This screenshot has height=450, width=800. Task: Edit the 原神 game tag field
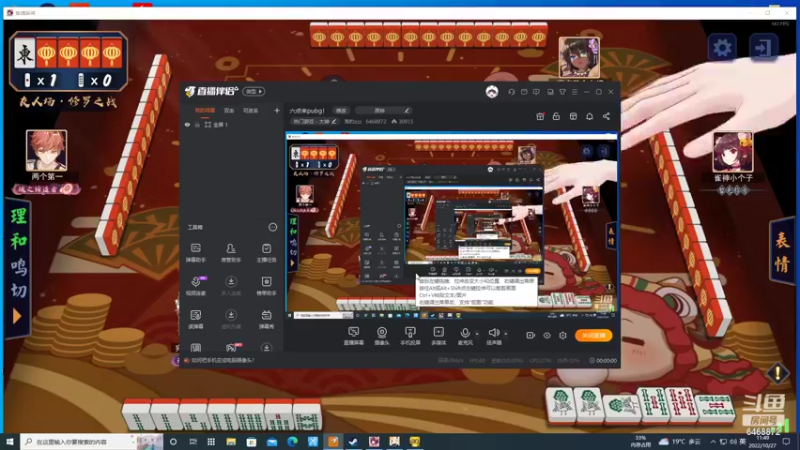[383, 110]
